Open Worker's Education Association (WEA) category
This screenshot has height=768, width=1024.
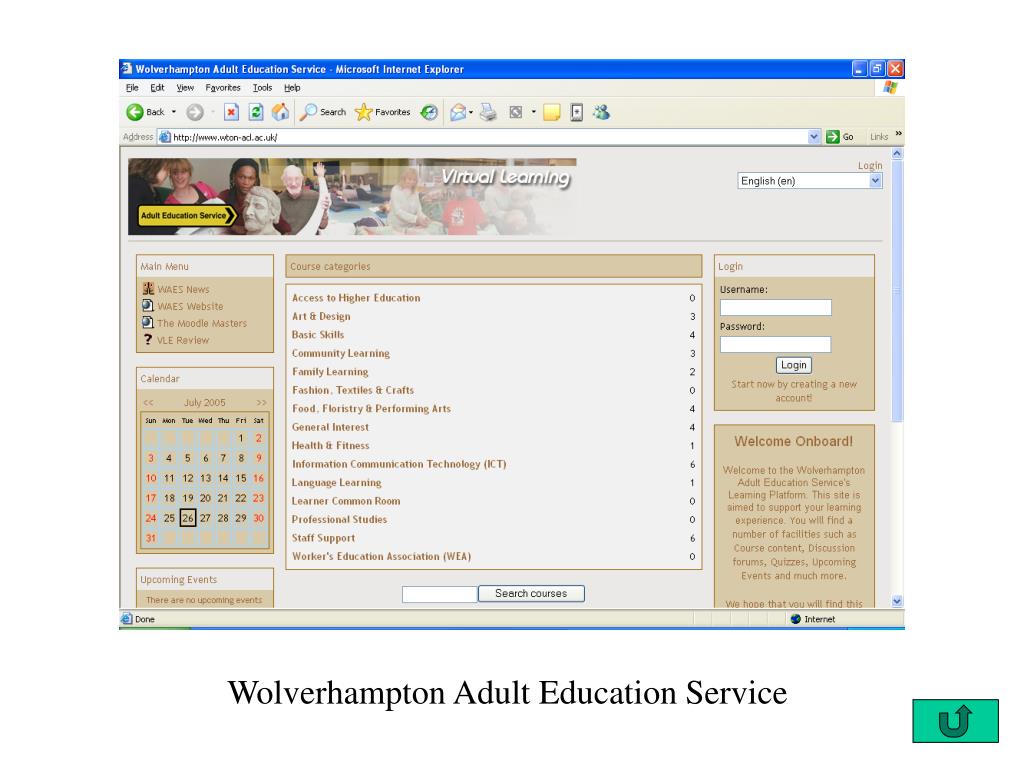click(x=381, y=556)
